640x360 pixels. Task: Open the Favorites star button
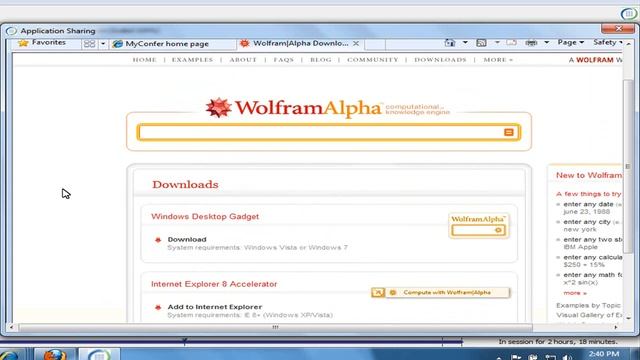42,42
